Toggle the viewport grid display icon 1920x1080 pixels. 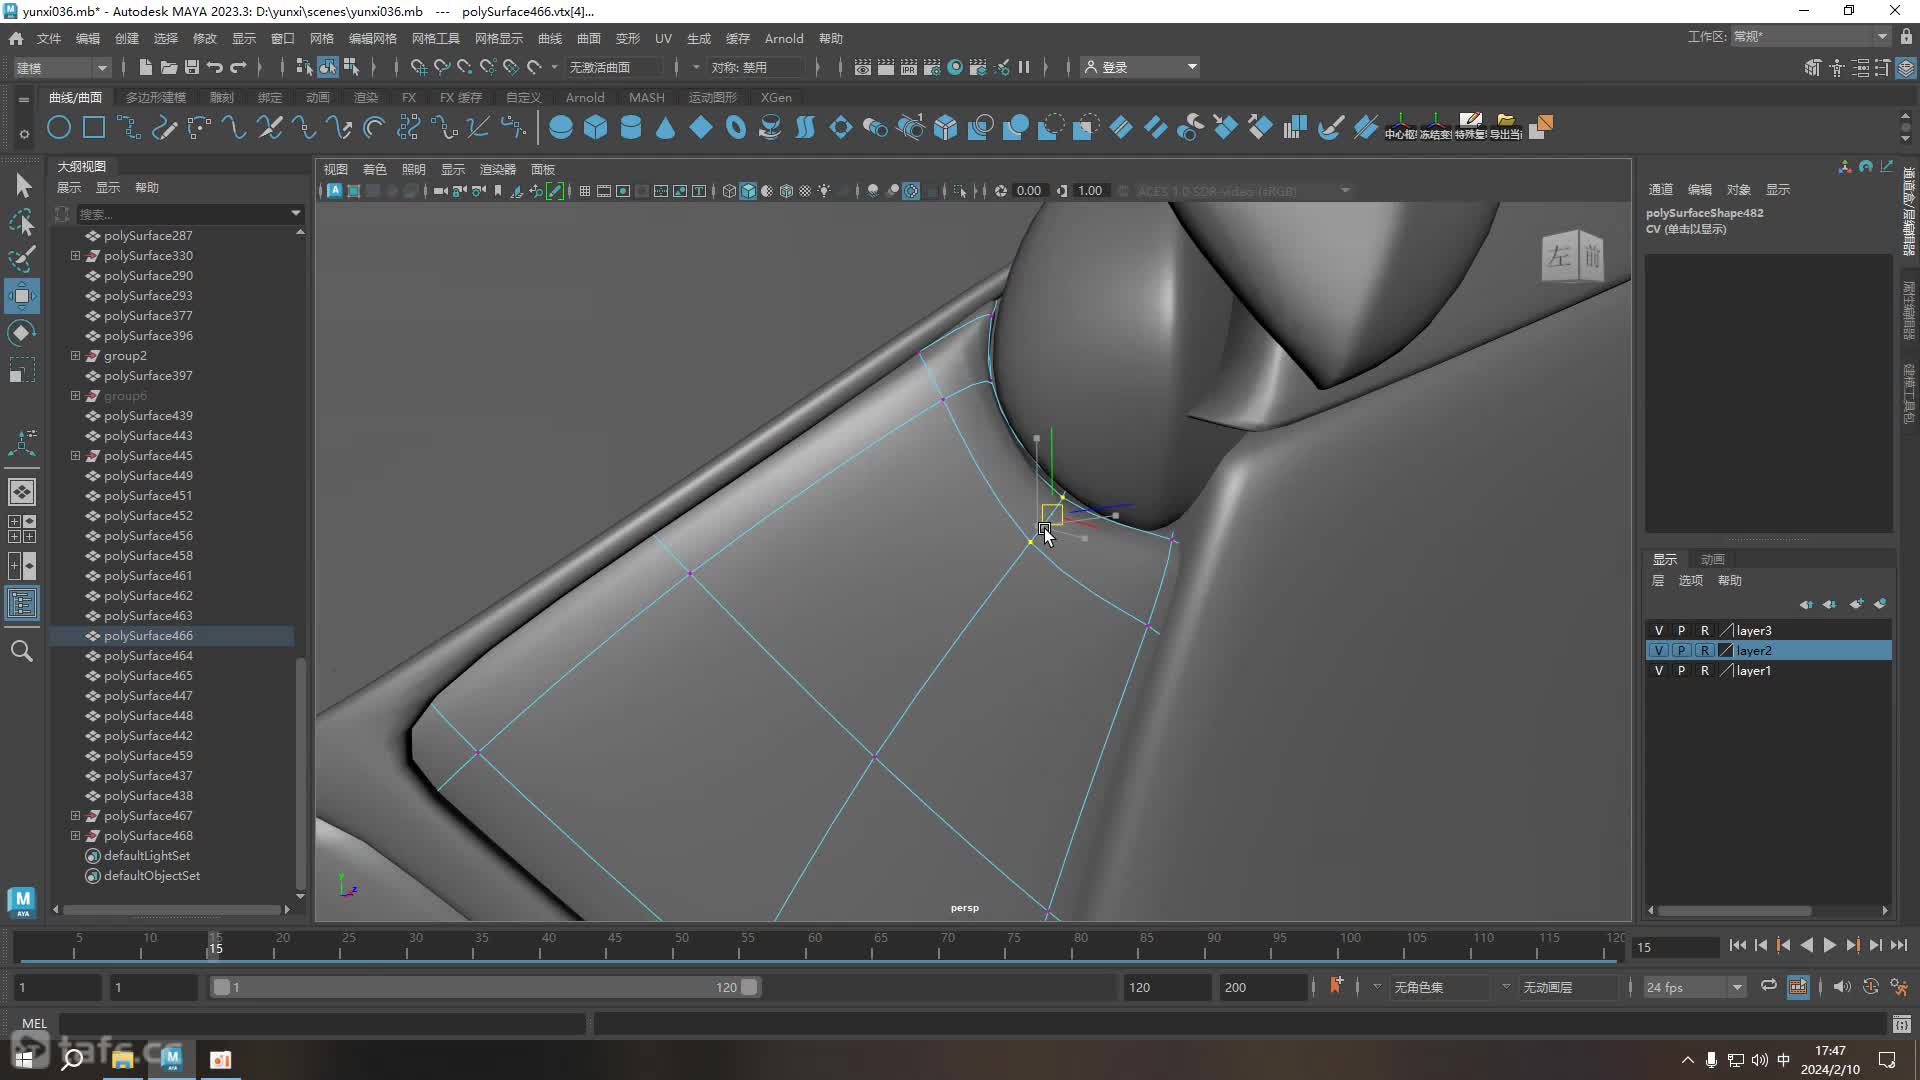click(585, 191)
